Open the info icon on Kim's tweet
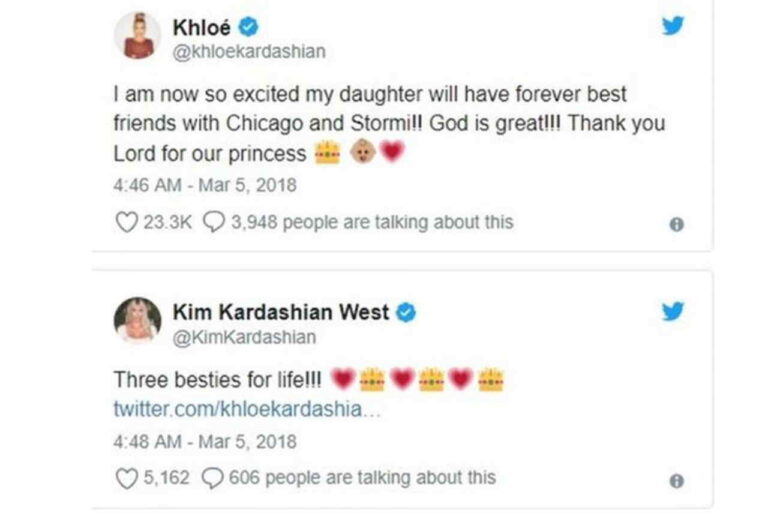Screen dimensions: 780x519 pos(676,480)
